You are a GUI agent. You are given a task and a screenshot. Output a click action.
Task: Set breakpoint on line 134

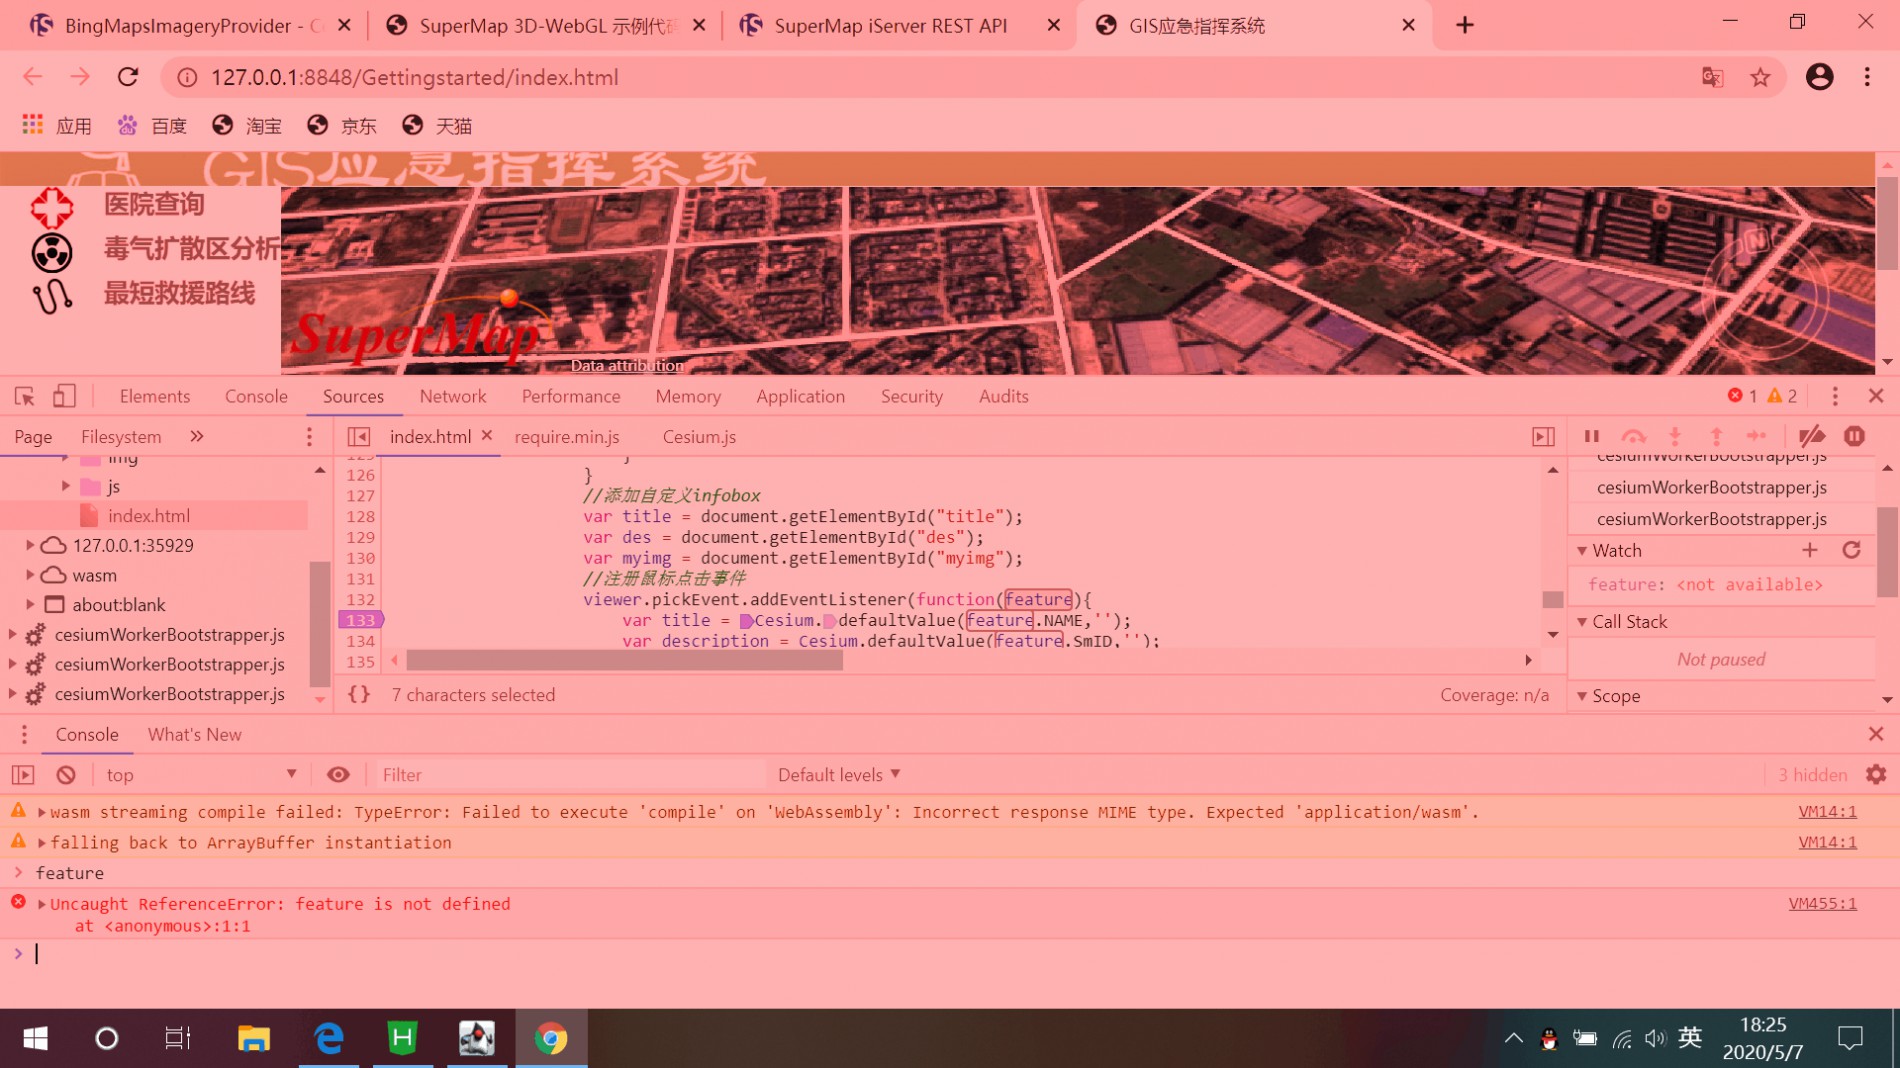360,641
